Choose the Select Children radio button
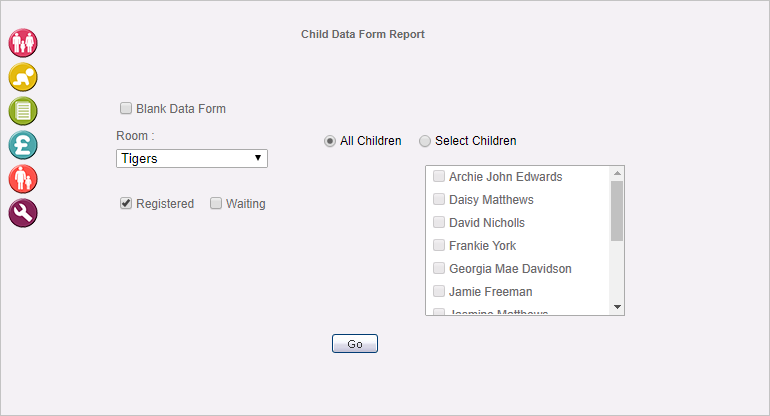 click(425, 141)
